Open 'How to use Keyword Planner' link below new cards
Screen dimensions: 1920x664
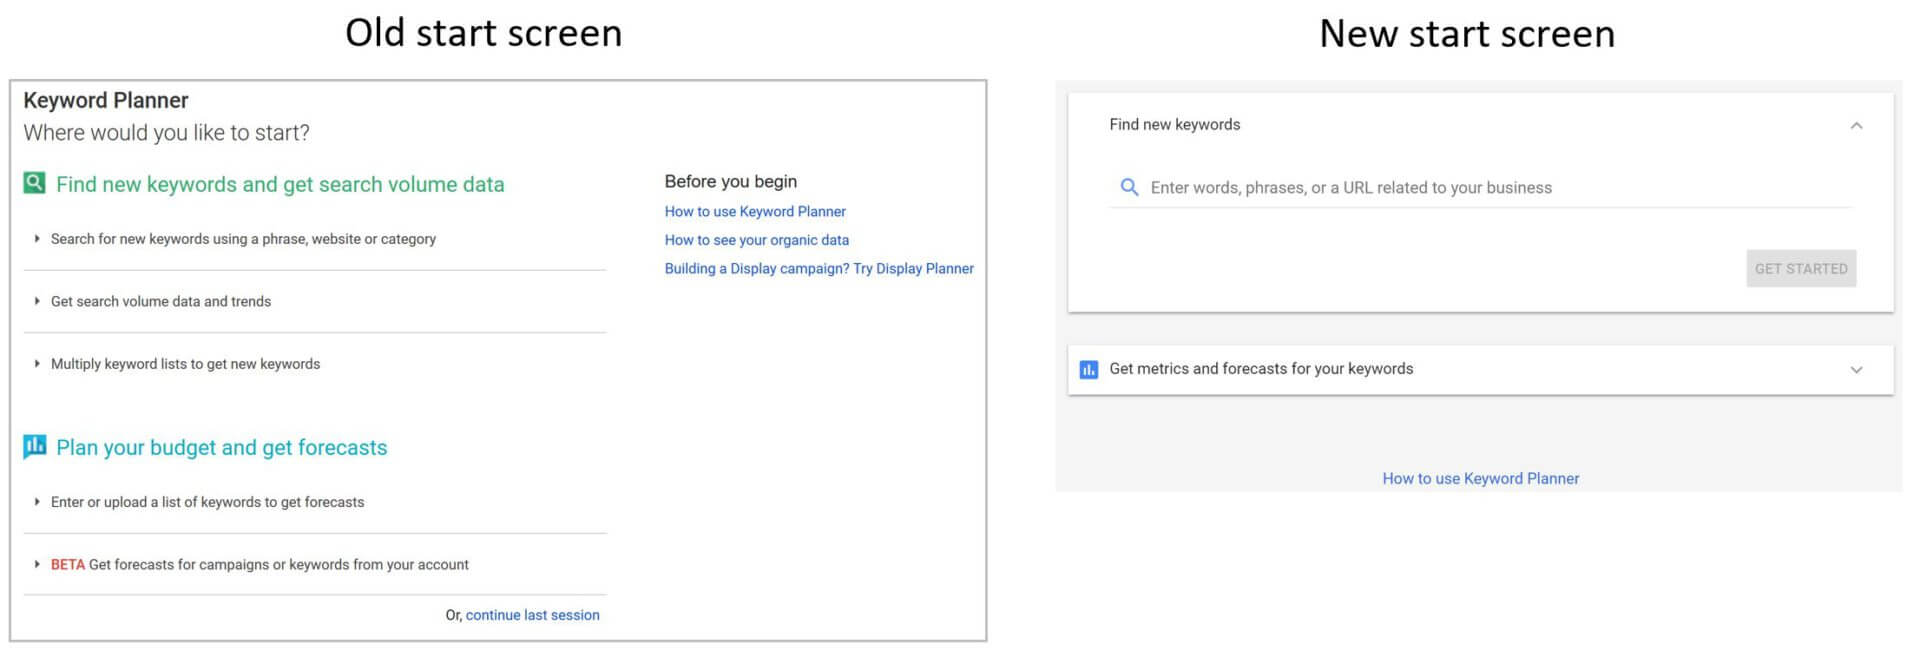[1480, 478]
